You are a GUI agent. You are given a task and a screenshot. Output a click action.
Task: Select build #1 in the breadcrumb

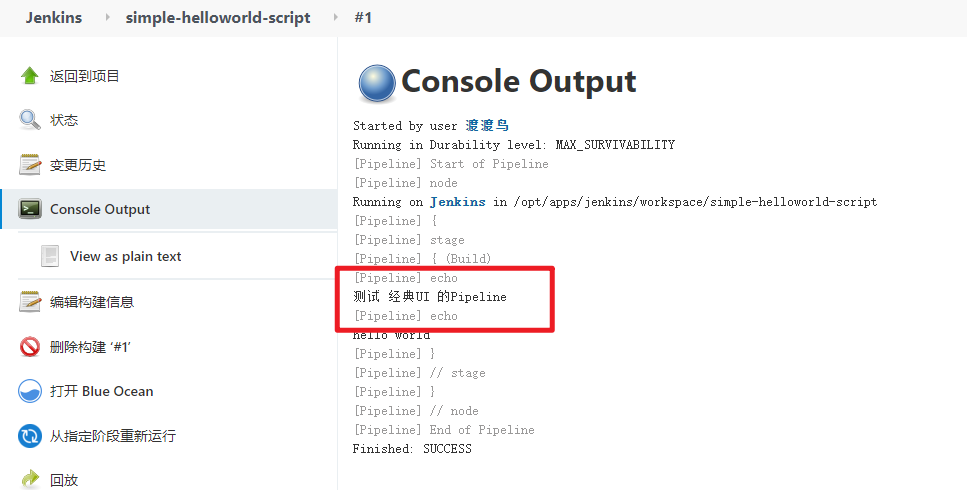click(363, 17)
